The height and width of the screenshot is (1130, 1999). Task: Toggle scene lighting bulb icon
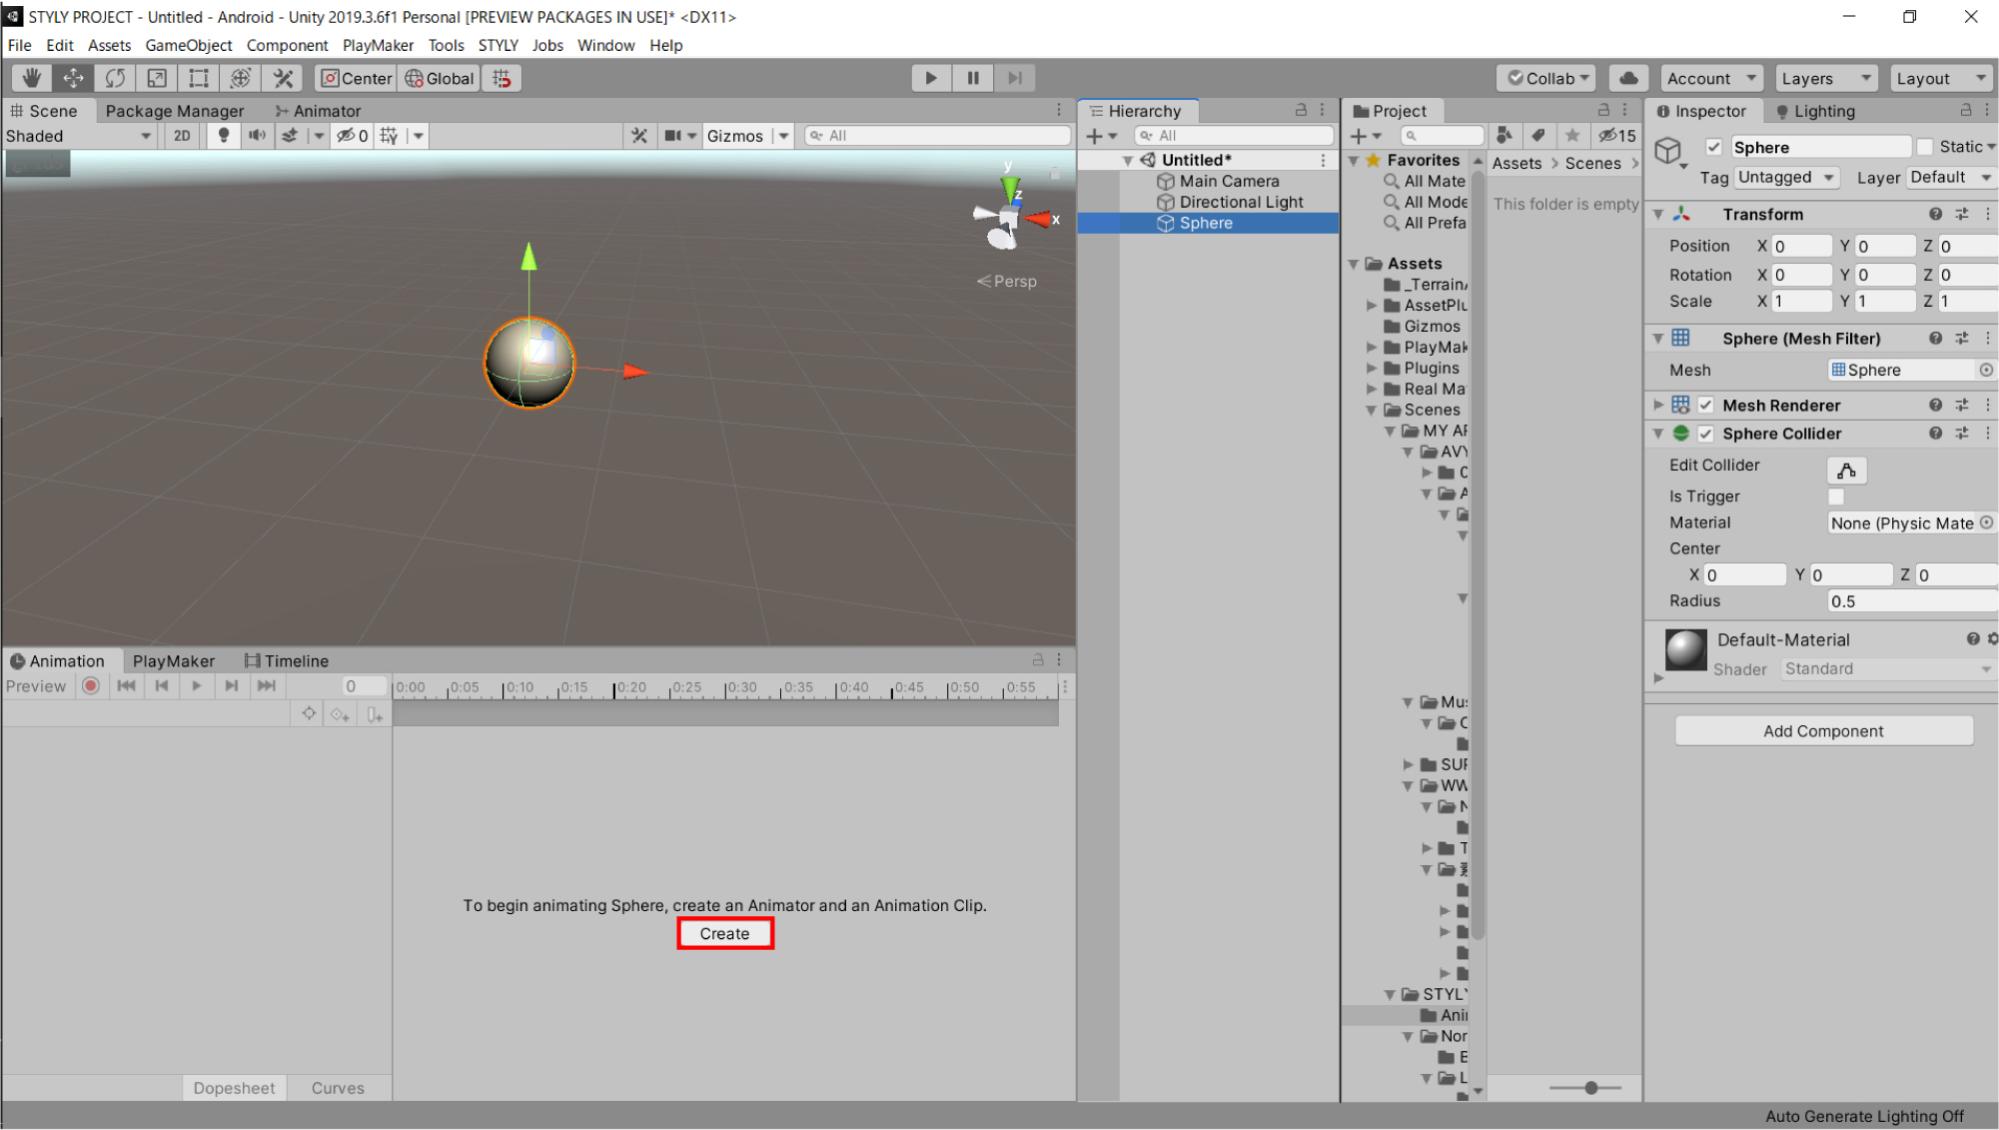(223, 136)
